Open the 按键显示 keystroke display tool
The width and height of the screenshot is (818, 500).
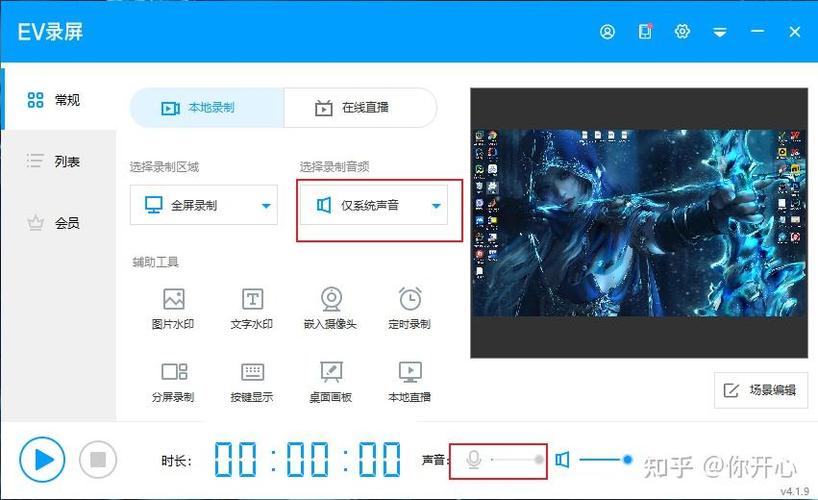(x=252, y=382)
